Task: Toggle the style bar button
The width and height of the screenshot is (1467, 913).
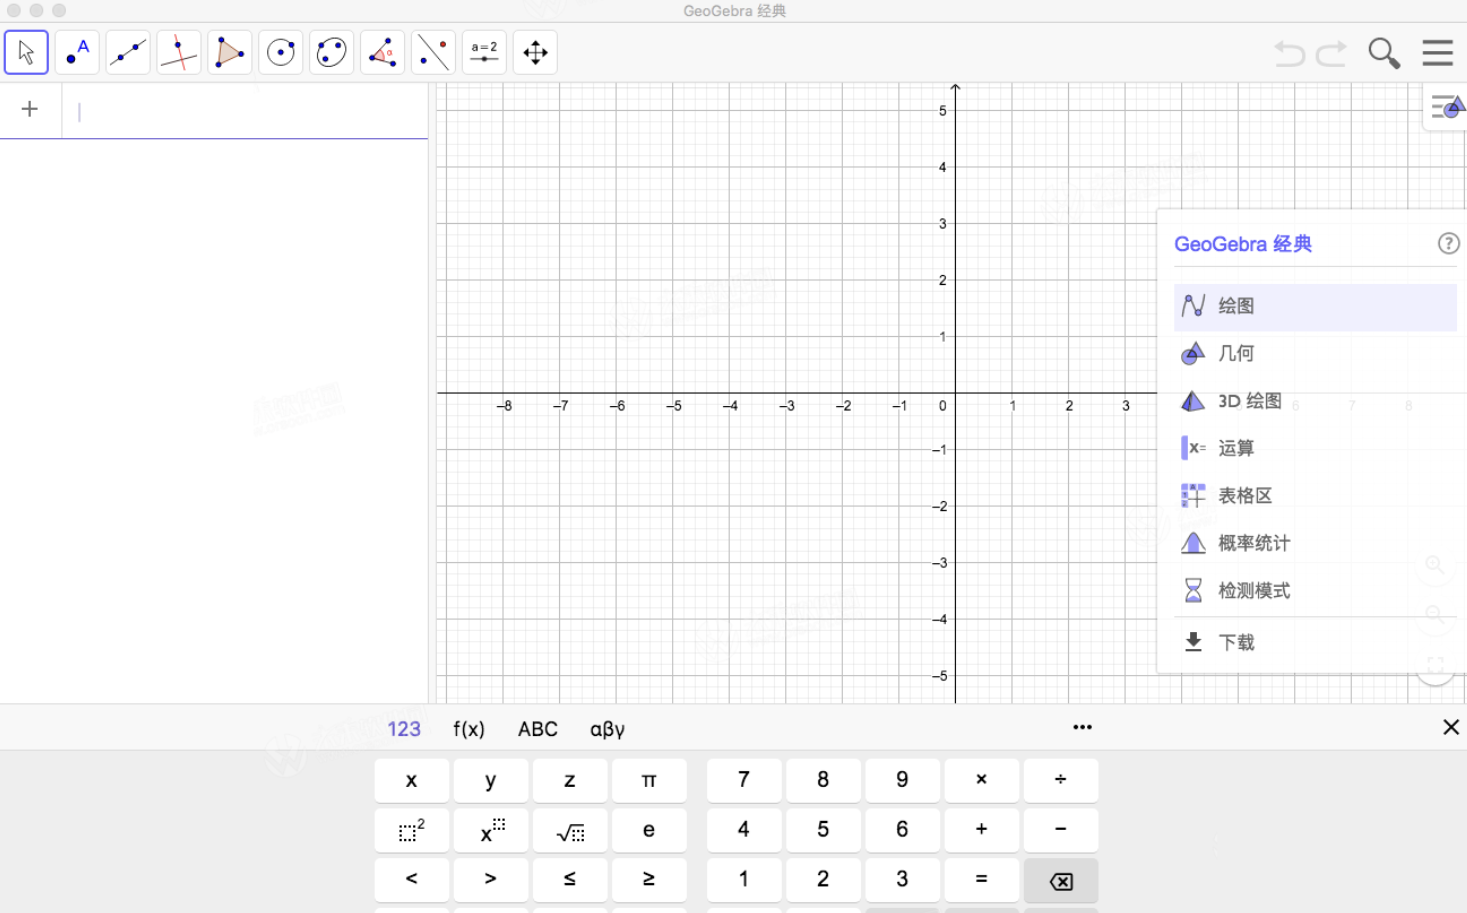Action: click(1446, 107)
